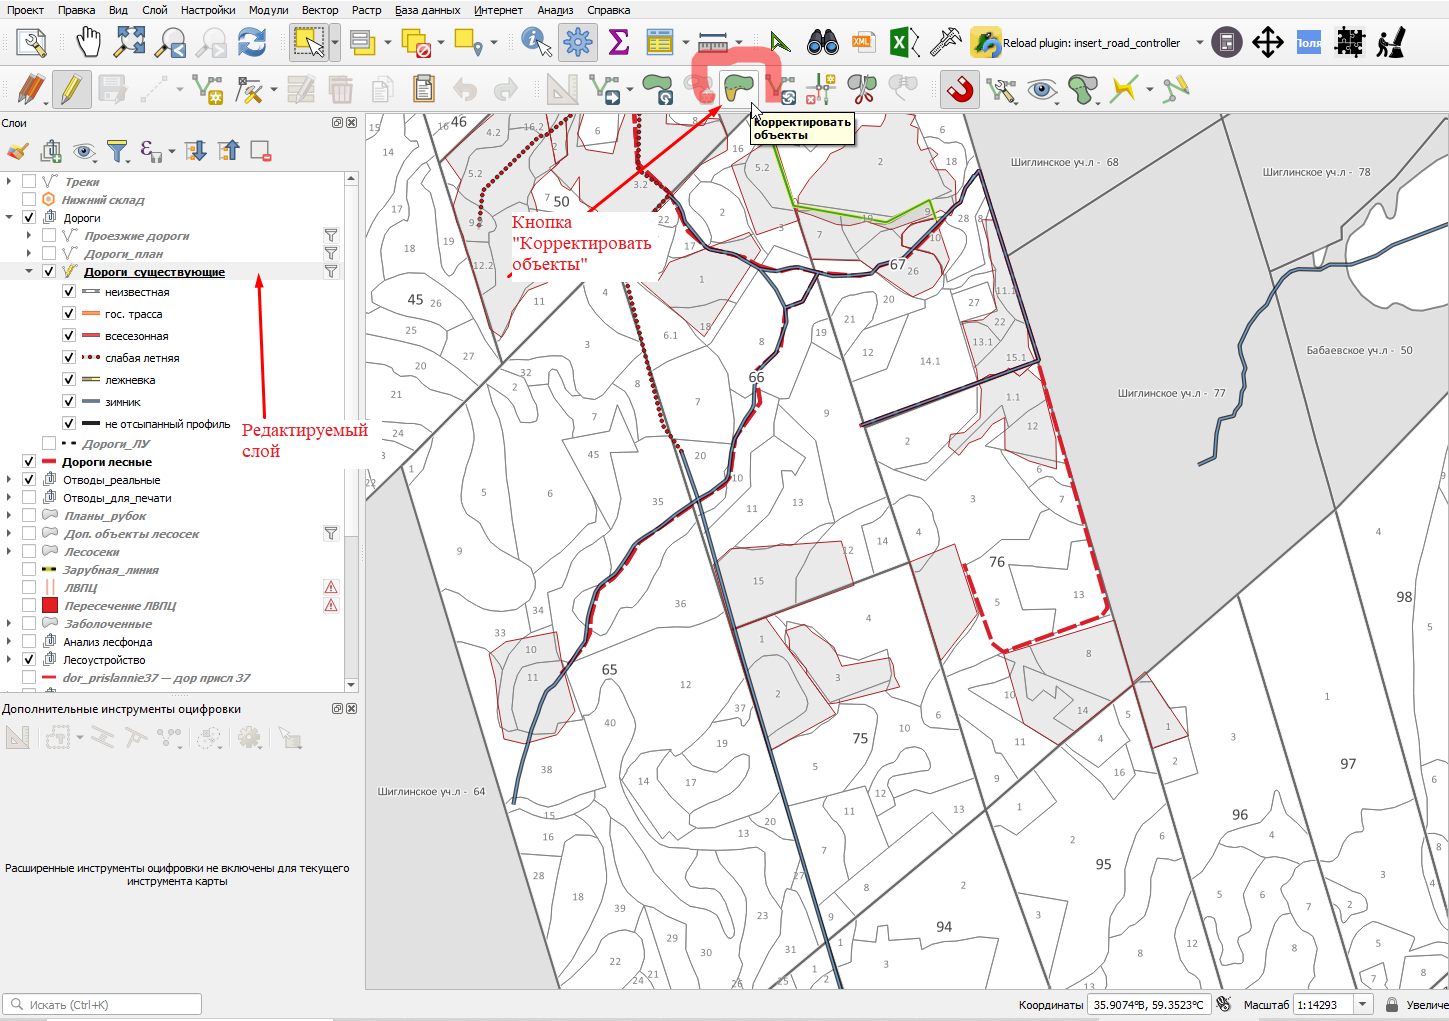The height and width of the screenshot is (1021, 1449).
Task: Select the scissors split features tool
Action: (x=861, y=89)
